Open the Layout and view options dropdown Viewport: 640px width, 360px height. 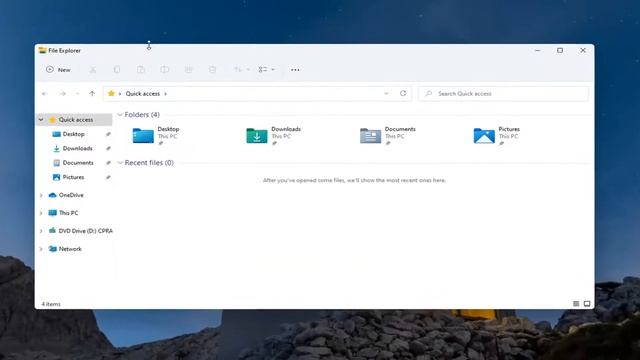[x=266, y=70]
